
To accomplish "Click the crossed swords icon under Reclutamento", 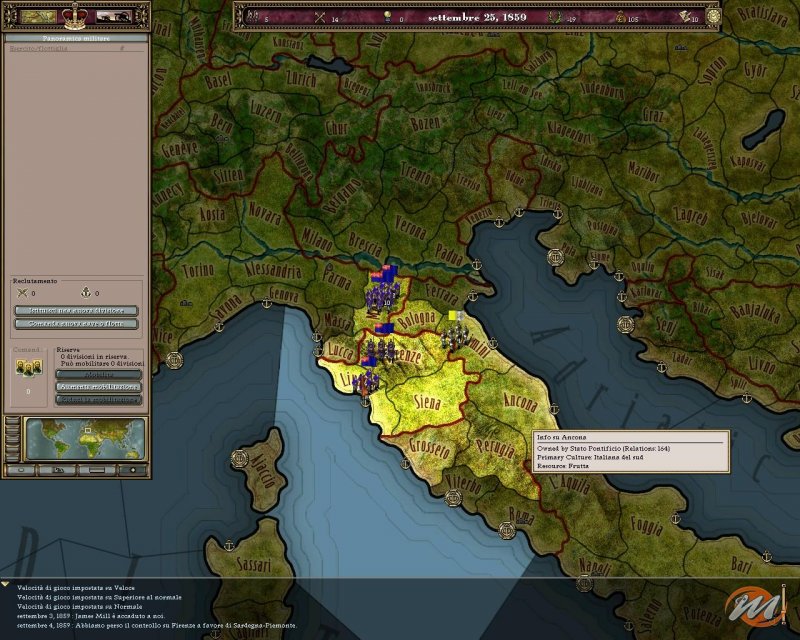I will pos(22,293).
